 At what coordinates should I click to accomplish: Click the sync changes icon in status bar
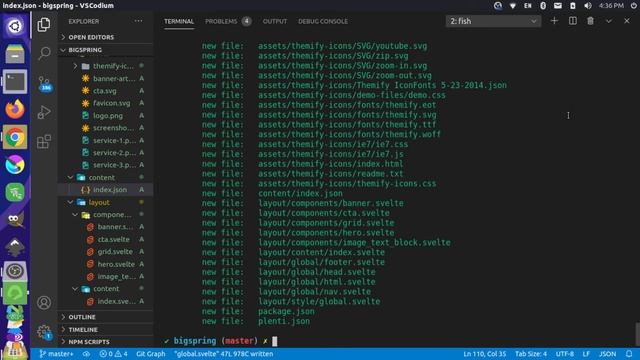tap(86, 354)
